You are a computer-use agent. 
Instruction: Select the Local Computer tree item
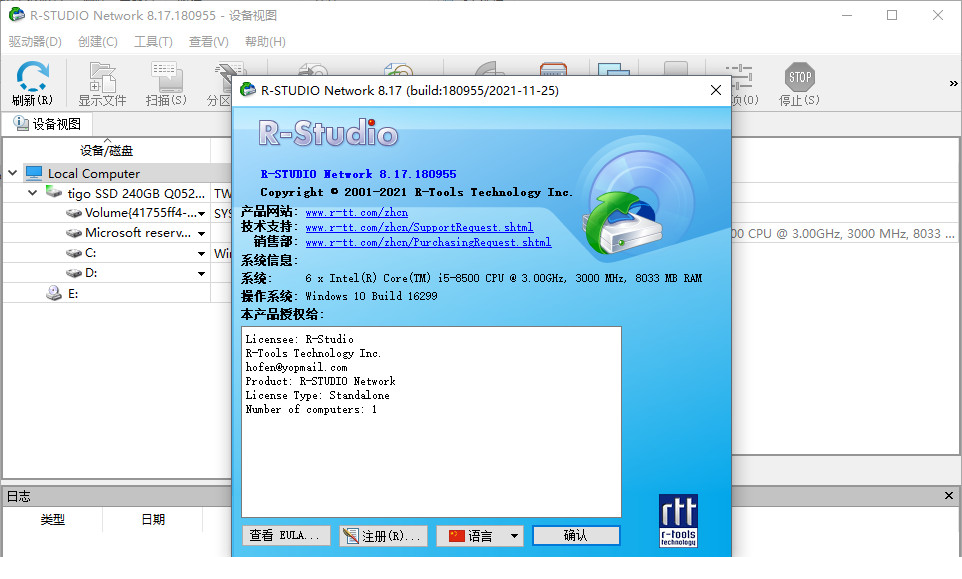pos(94,174)
